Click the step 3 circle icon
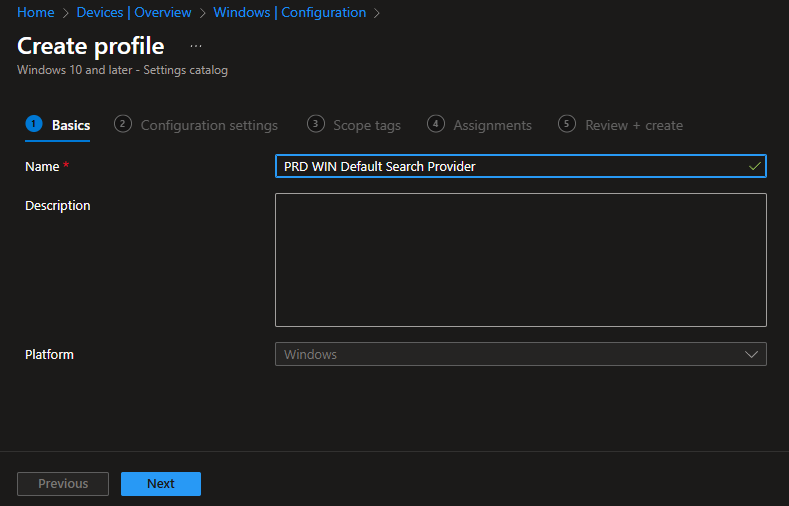 click(315, 124)
